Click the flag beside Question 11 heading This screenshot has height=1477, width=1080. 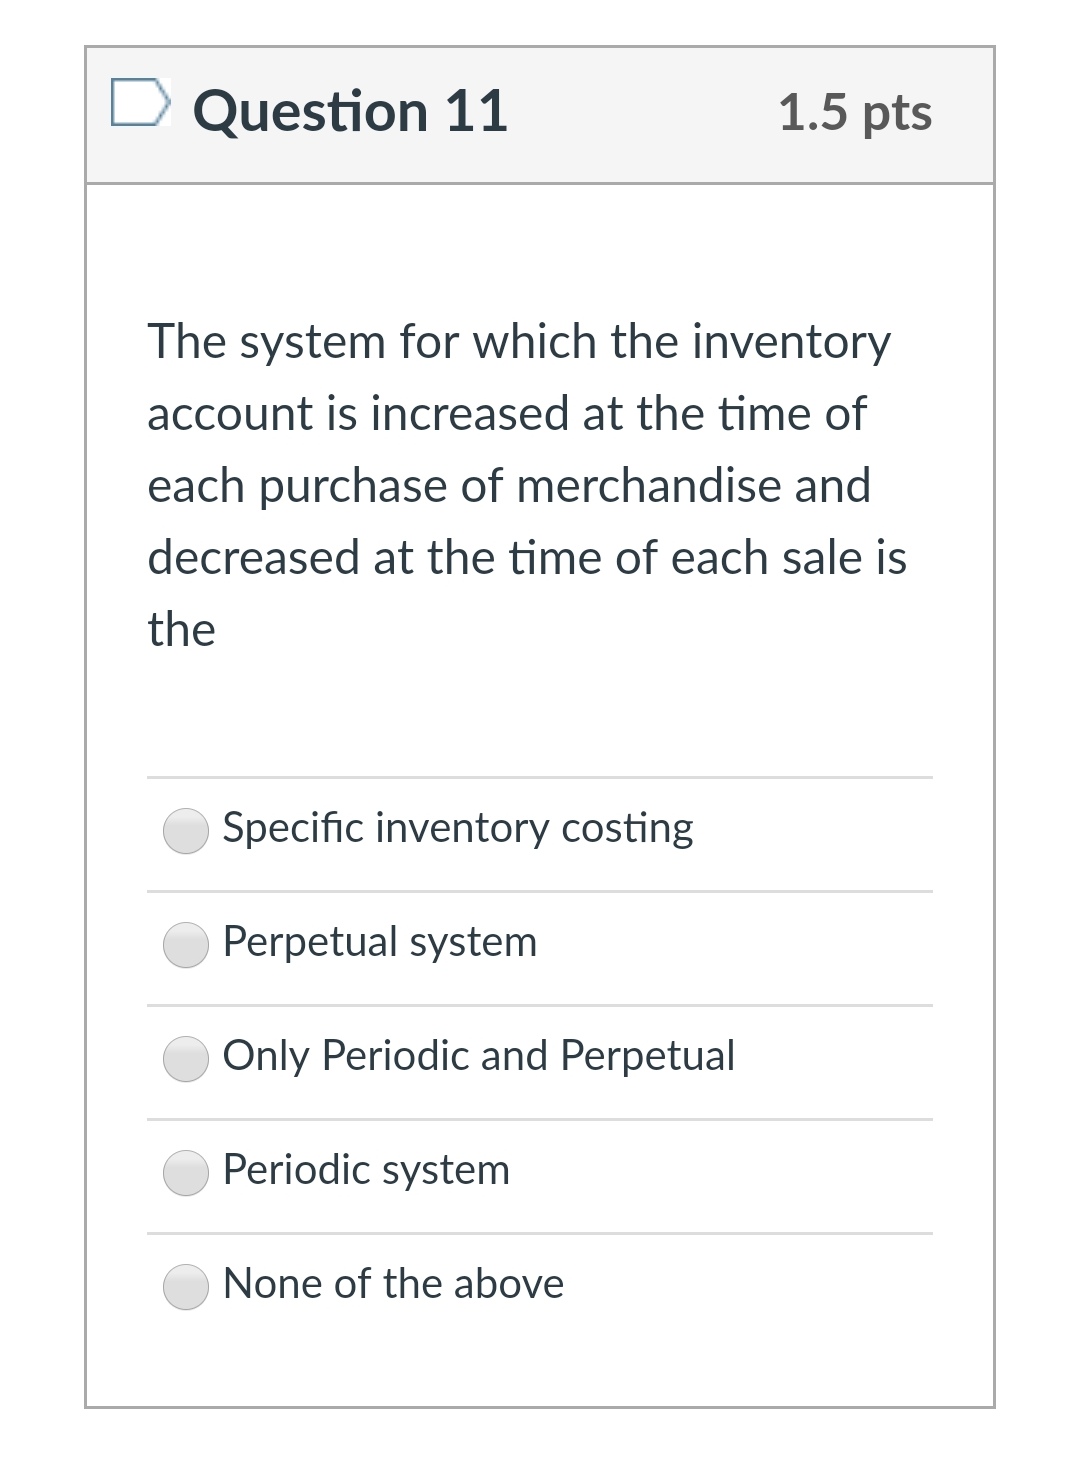pyautogui.click(x=141, y=103)
